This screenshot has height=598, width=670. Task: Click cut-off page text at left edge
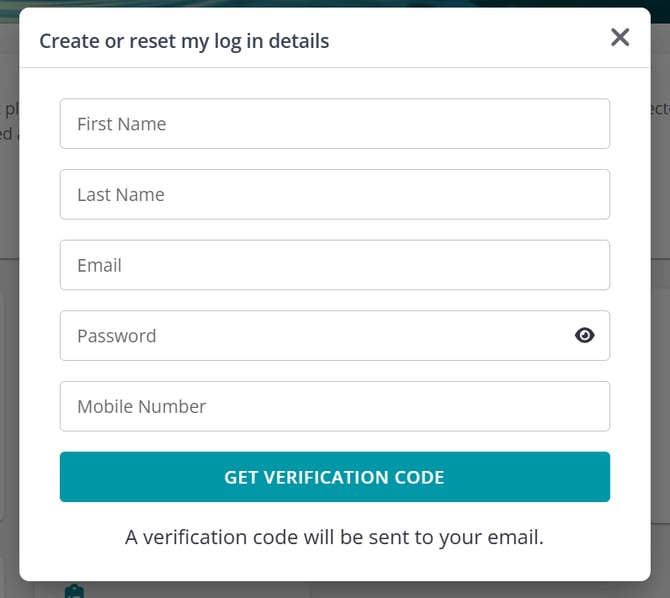[8, 121]
